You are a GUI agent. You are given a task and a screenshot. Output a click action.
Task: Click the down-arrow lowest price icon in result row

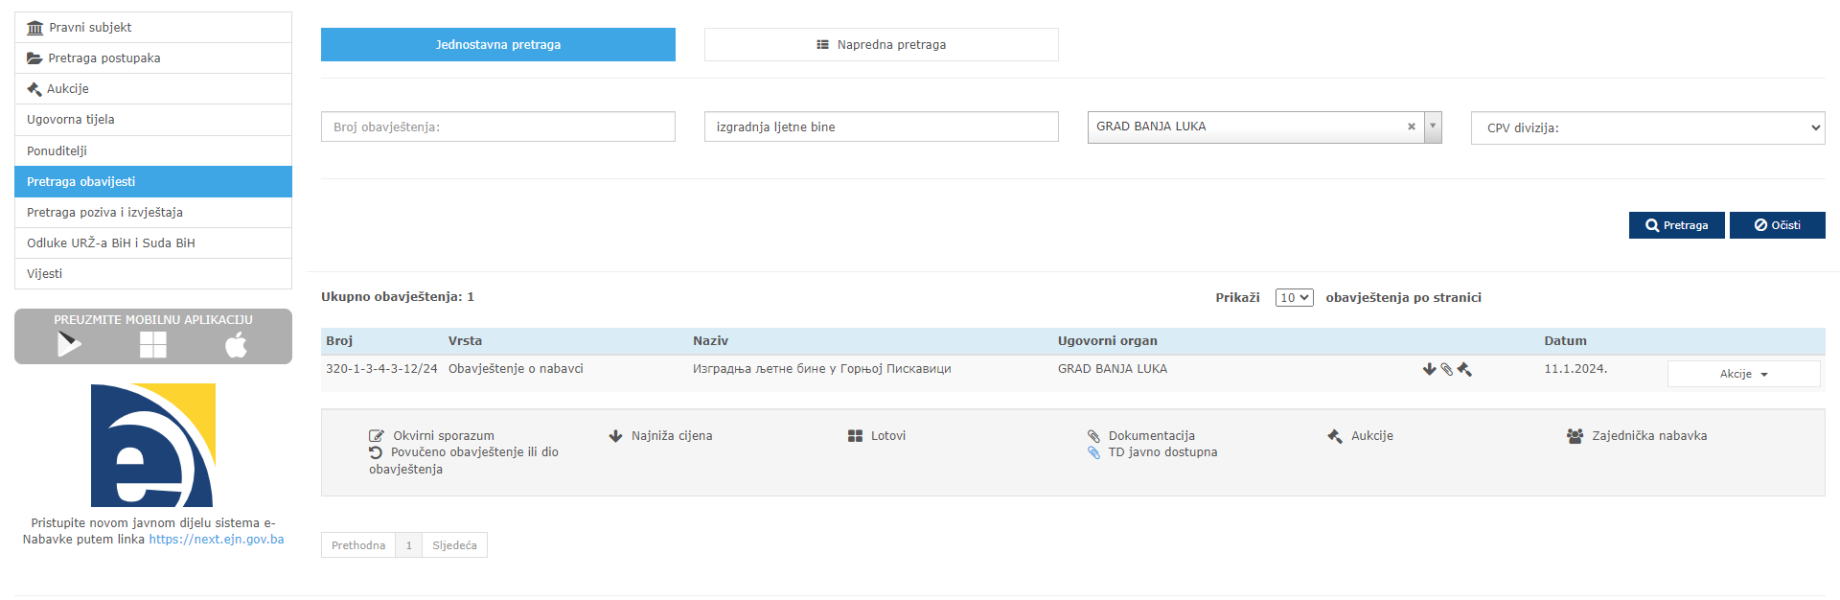click(x=1429, y=369)
